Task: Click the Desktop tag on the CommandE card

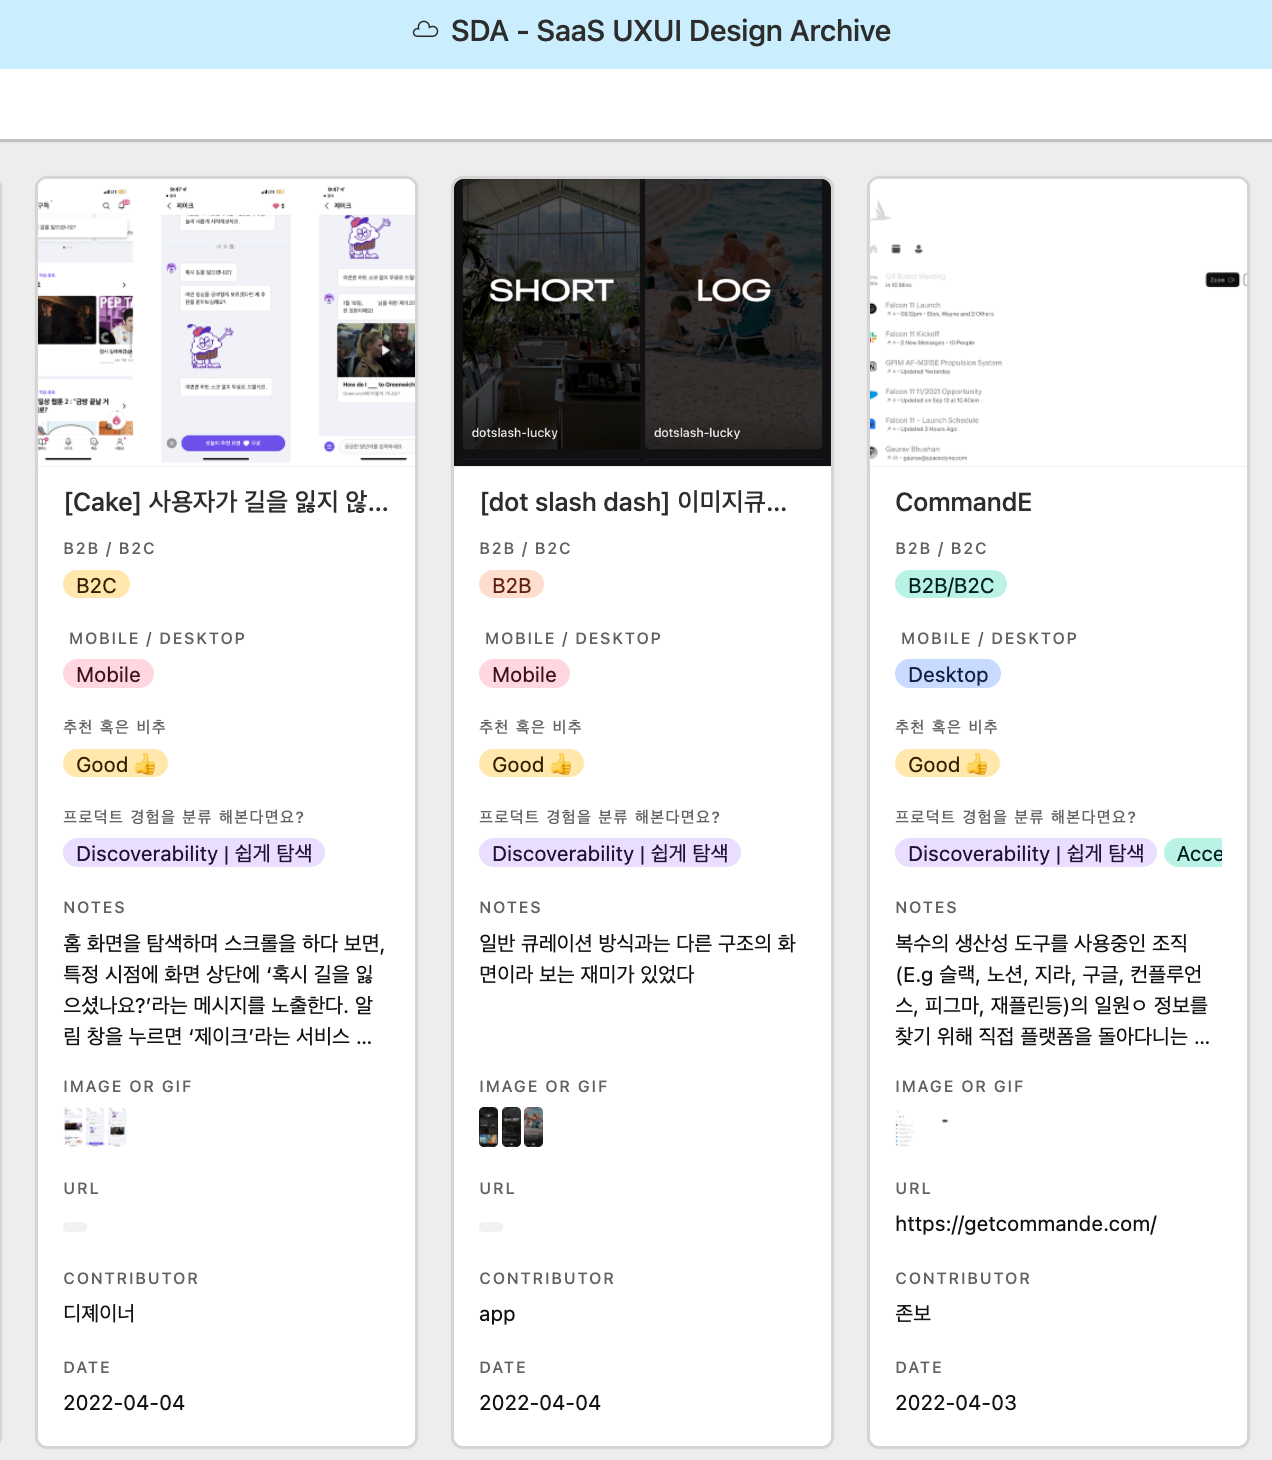Action: click(x=947, y=673)
